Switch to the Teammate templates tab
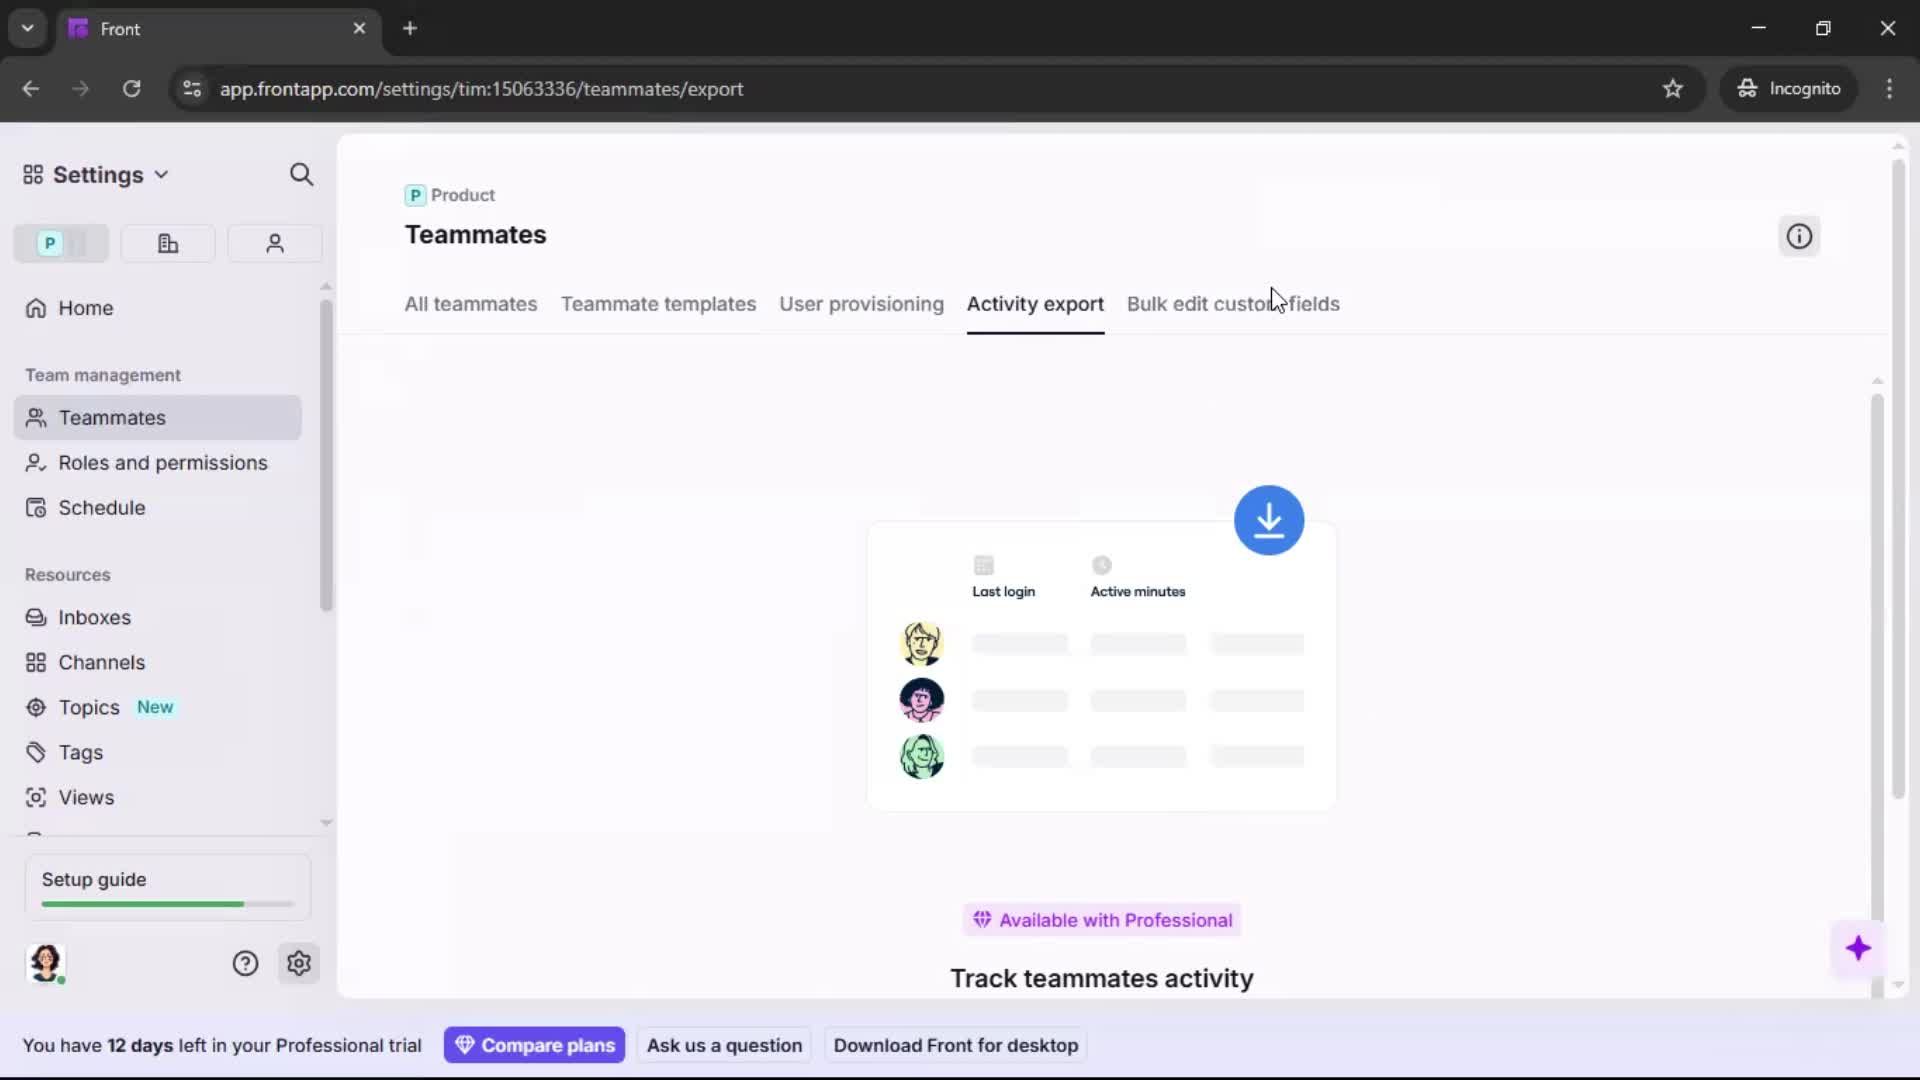1920x1080 pixels. [x=659, y=304]
